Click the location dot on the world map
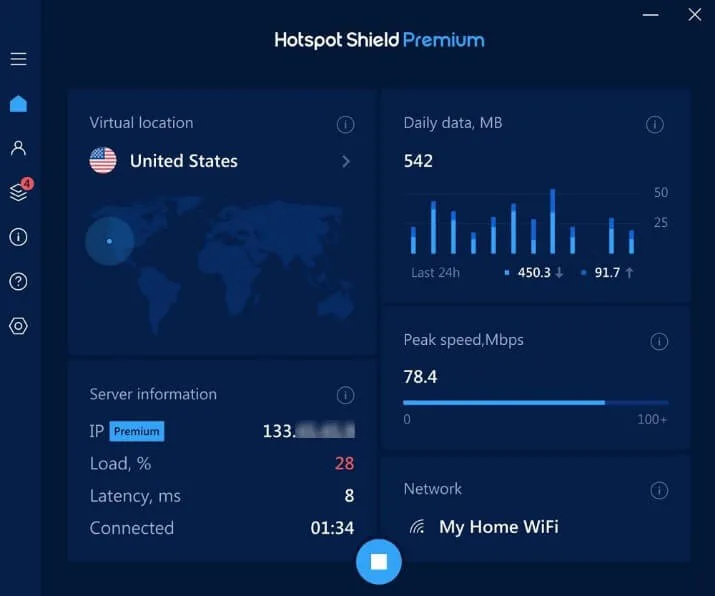Image resolution: width=715 pixels, height=596 pixels. (x=109, y=241)
